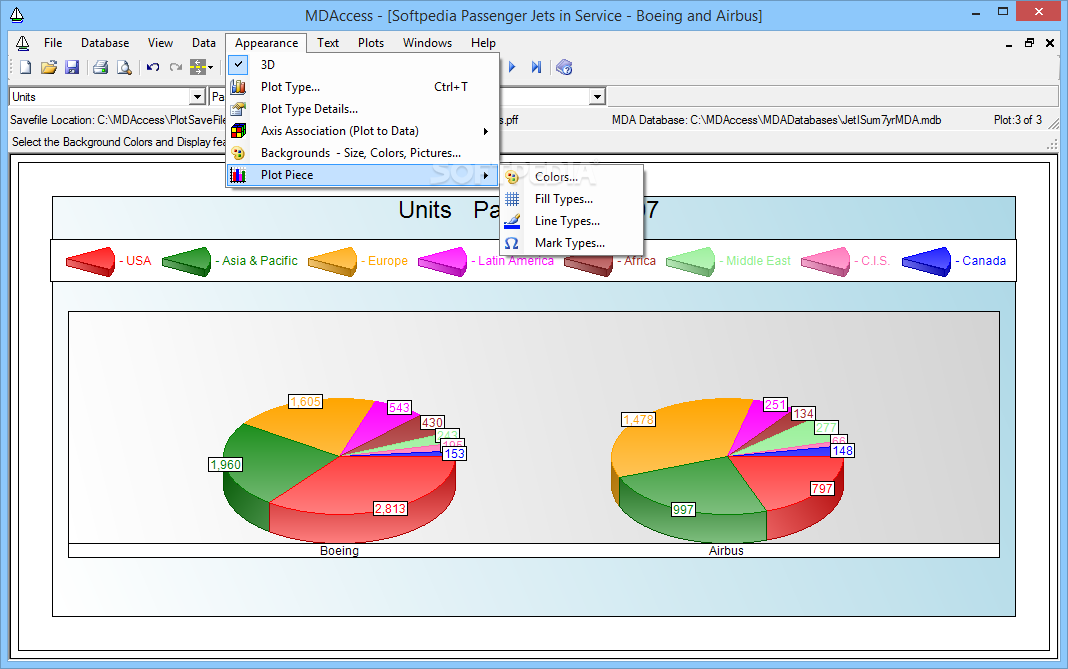1068x669 pixels.
Task: Click Plot:3 of 3 status text
Action: (1018, 120)
